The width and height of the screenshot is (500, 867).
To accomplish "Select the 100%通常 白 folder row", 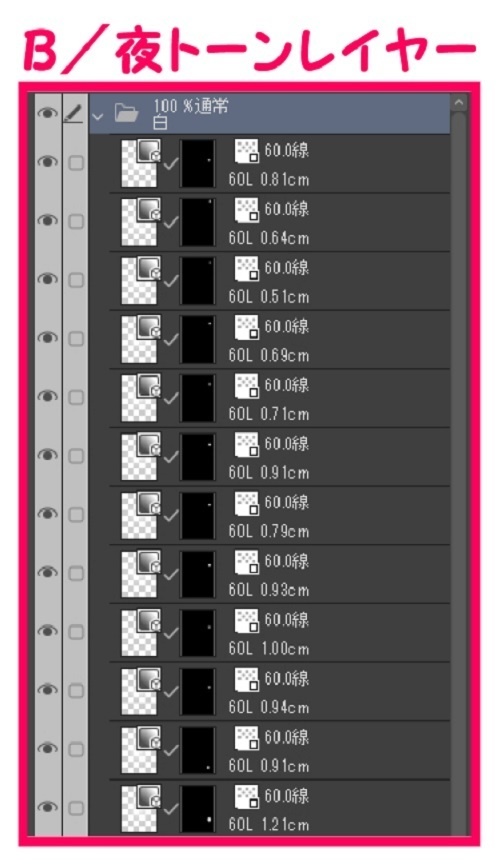I will [270, 113].
